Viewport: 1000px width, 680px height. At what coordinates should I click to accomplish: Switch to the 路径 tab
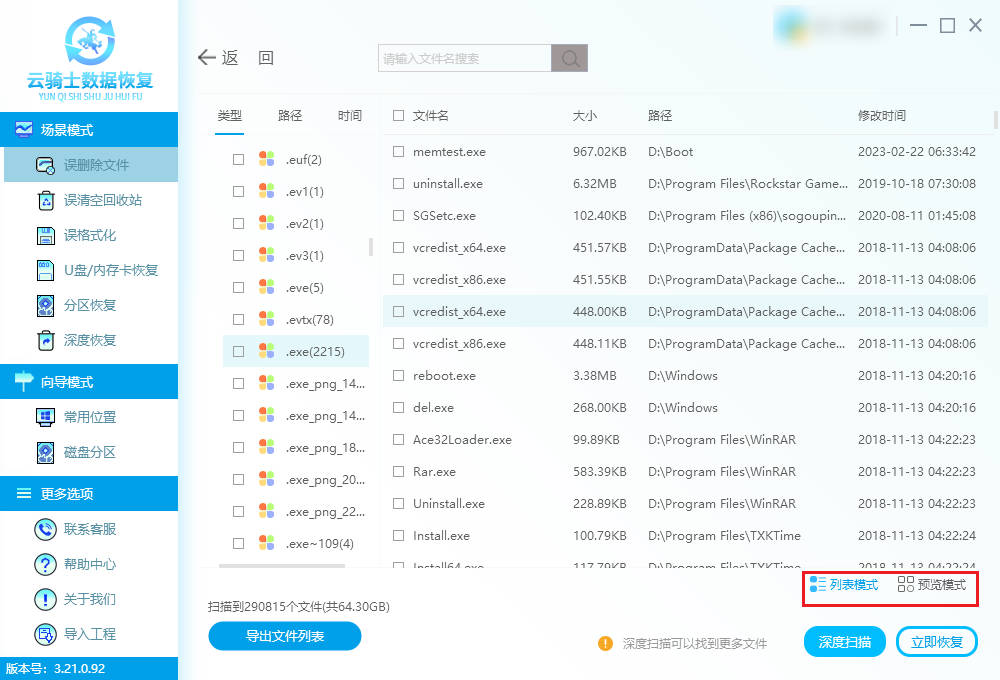click(x=290, y=116)
